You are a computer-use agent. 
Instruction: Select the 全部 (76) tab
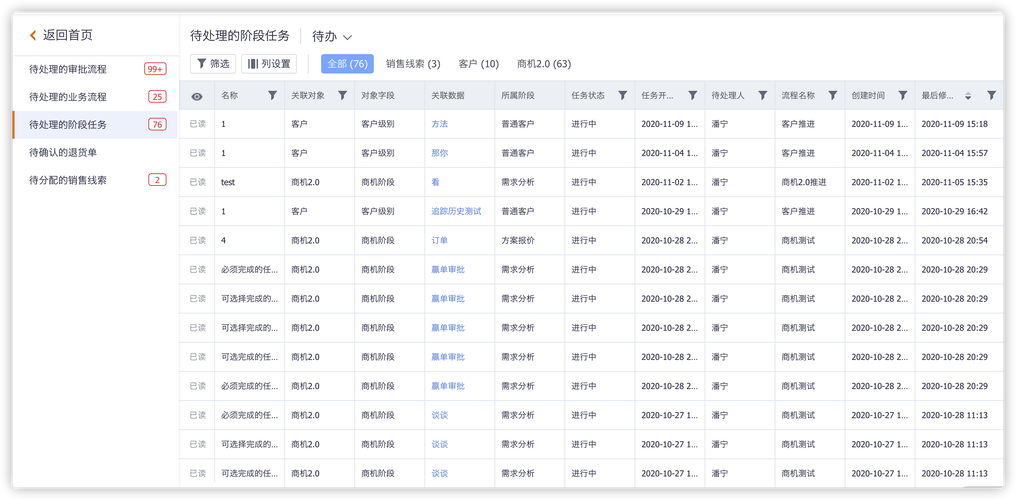click(x=347, y=64)
